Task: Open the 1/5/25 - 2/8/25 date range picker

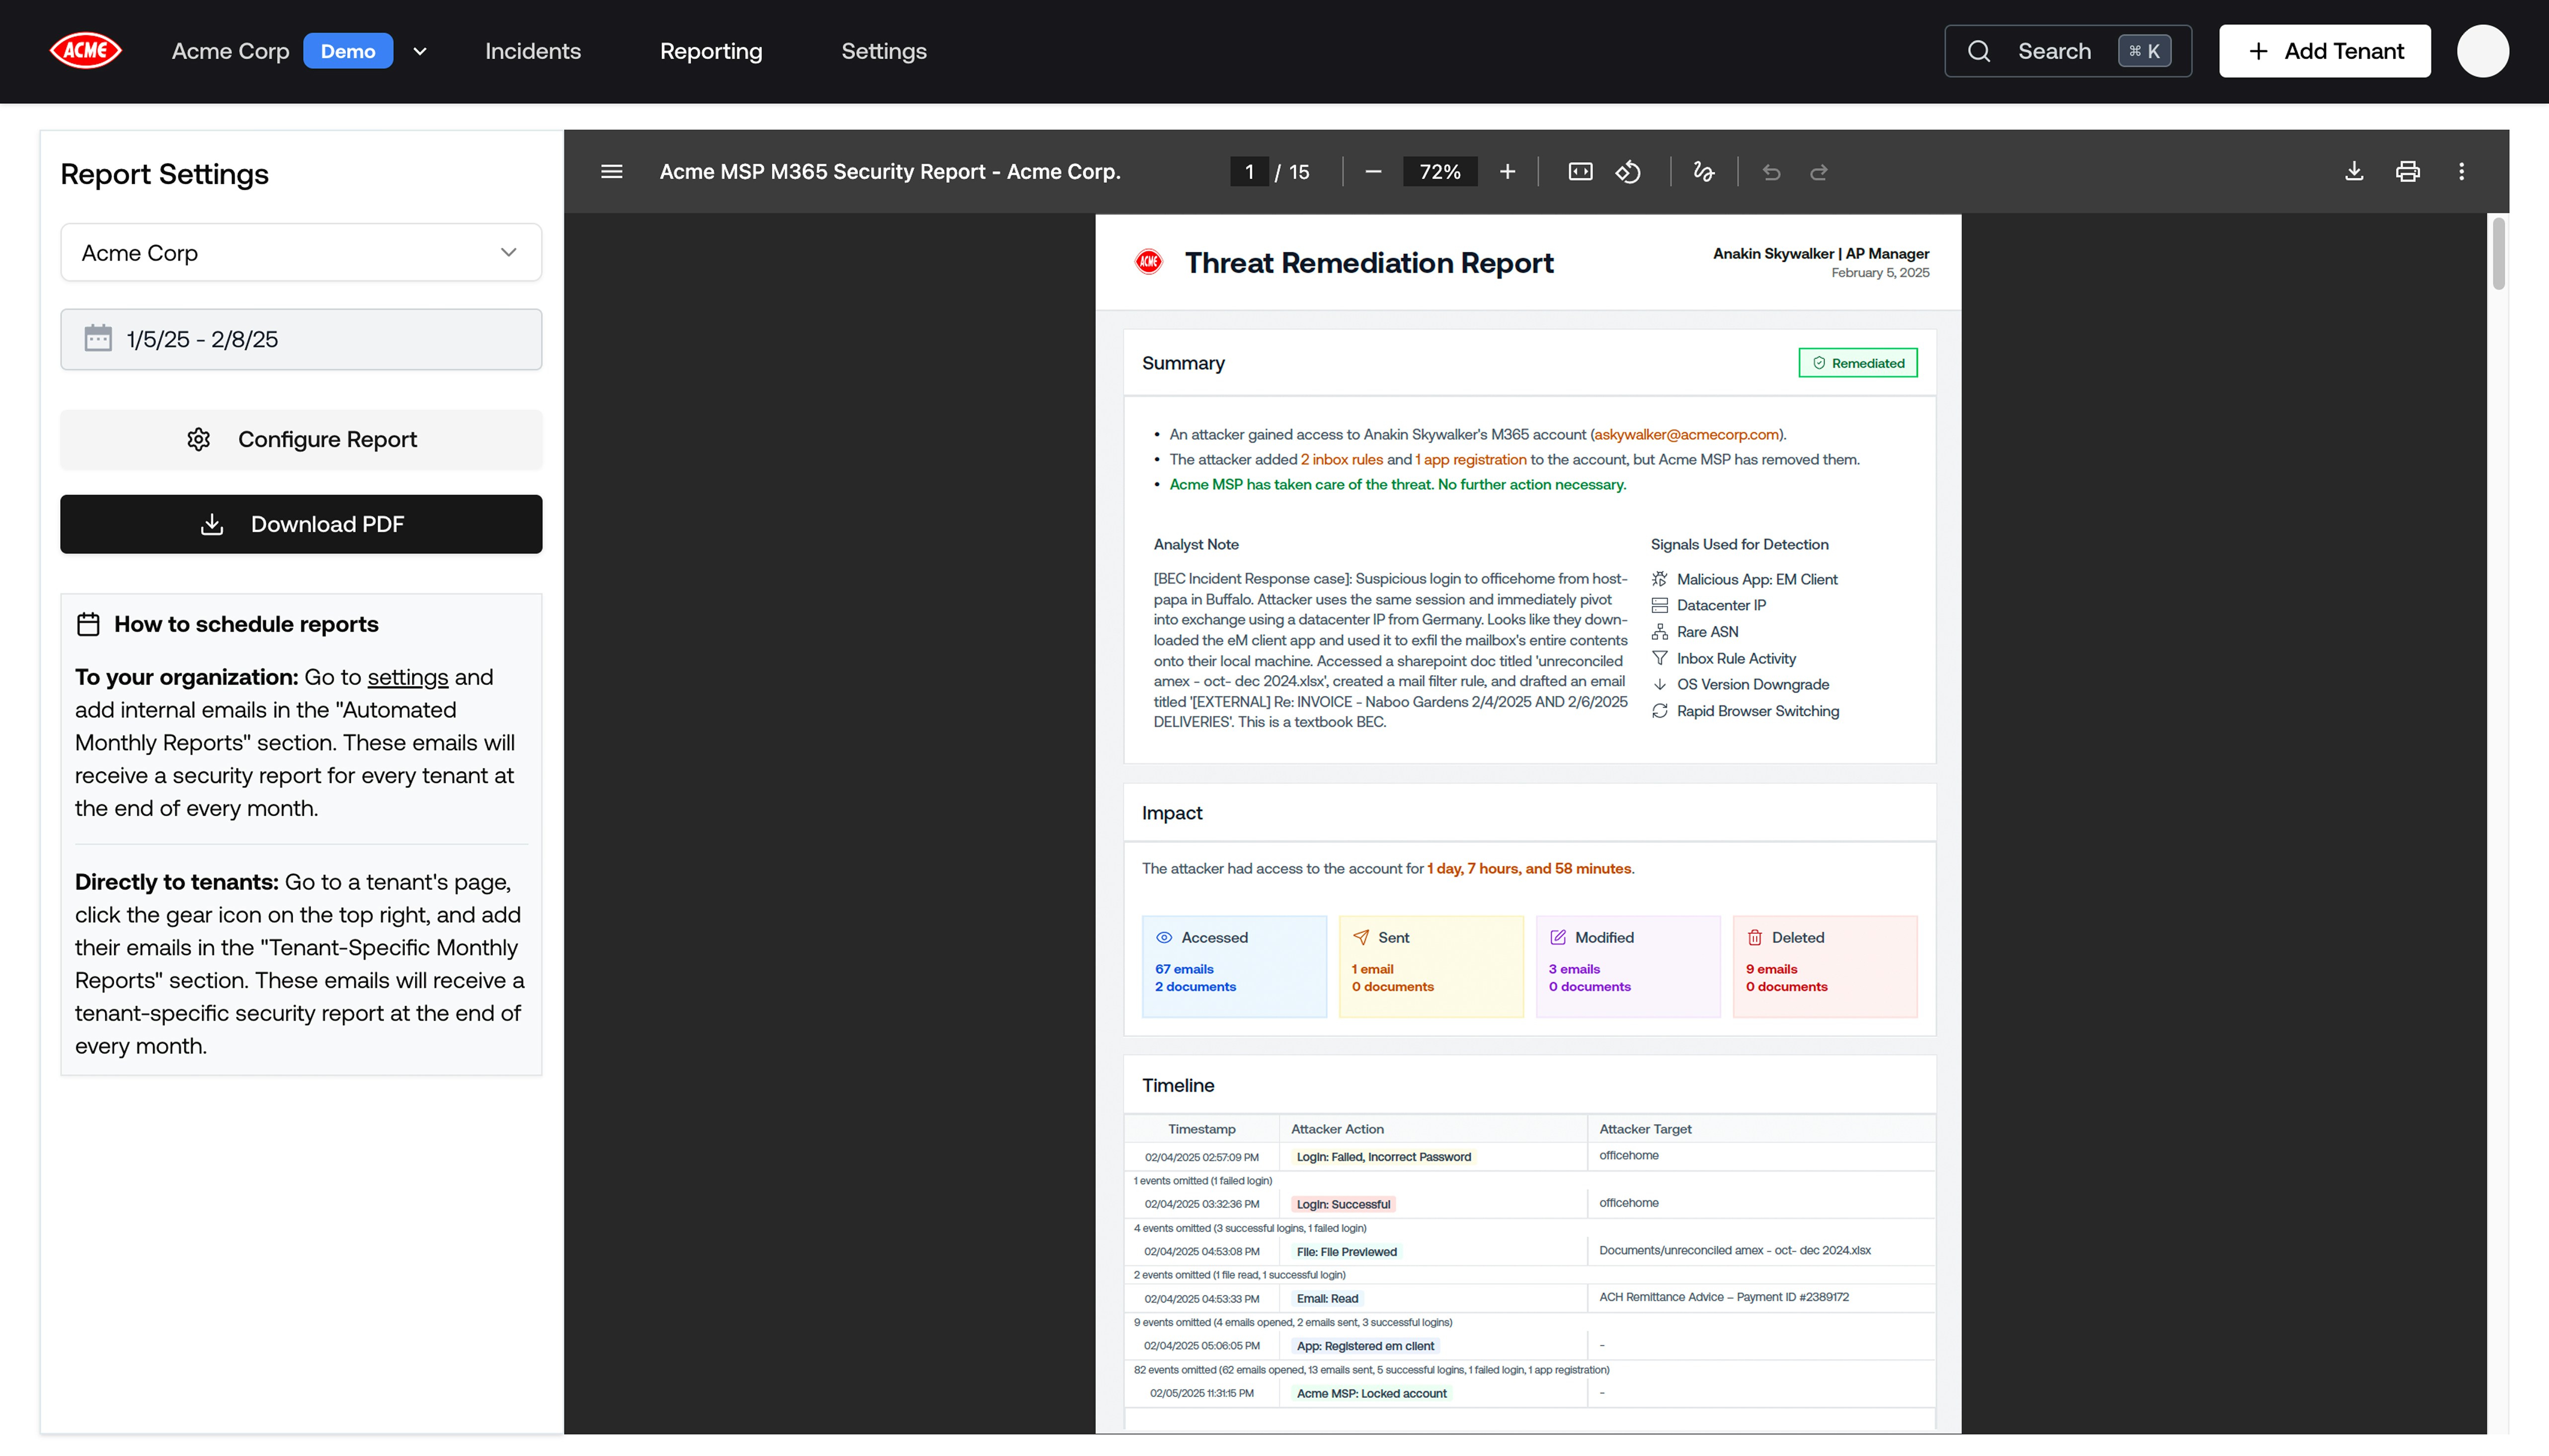Action: (x=301, y=340)
